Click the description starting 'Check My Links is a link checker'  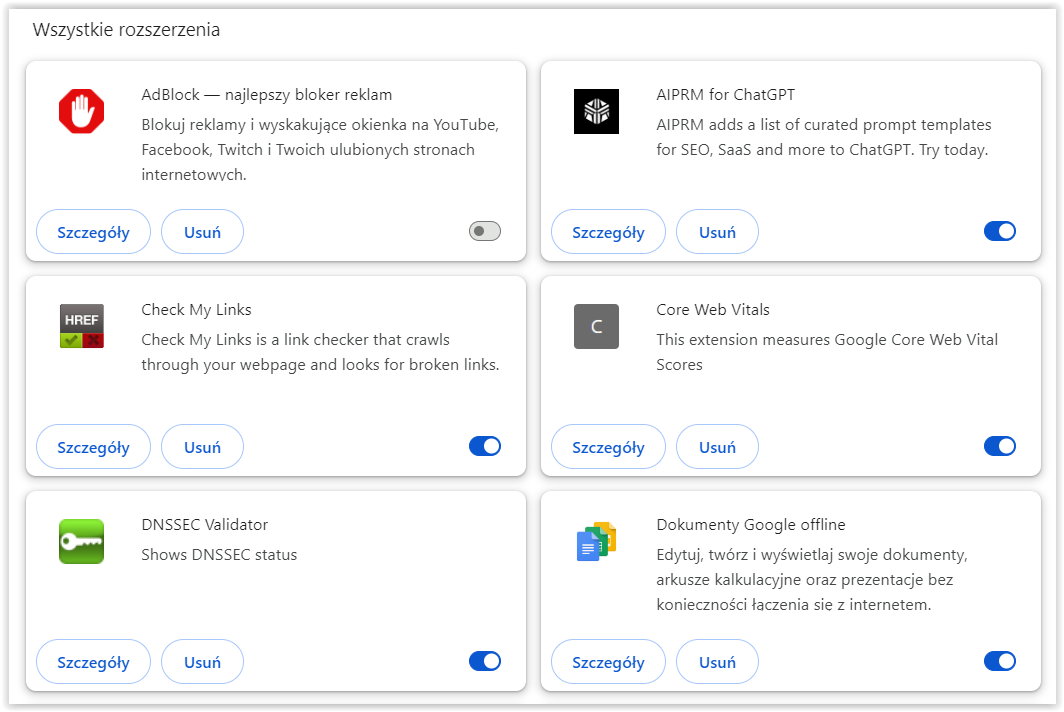(320, 352)
